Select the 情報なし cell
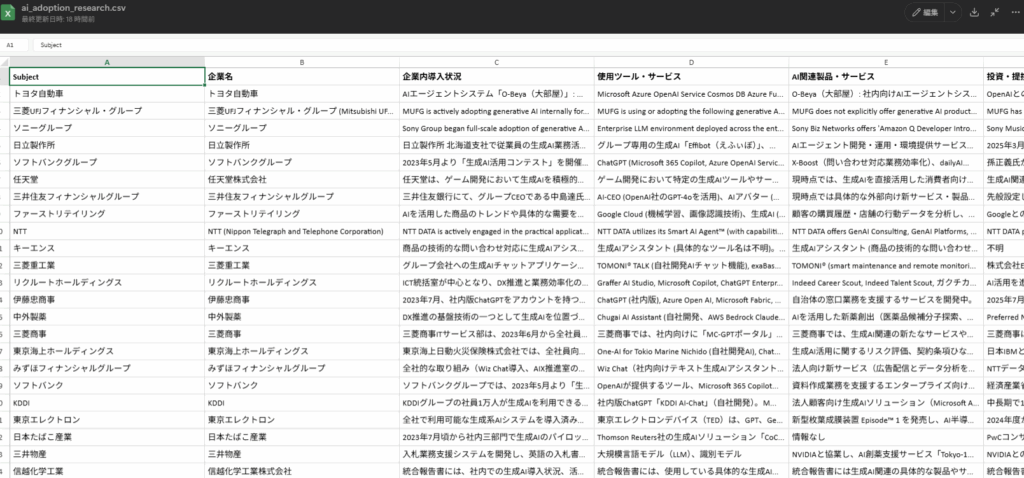 (886, 437)
